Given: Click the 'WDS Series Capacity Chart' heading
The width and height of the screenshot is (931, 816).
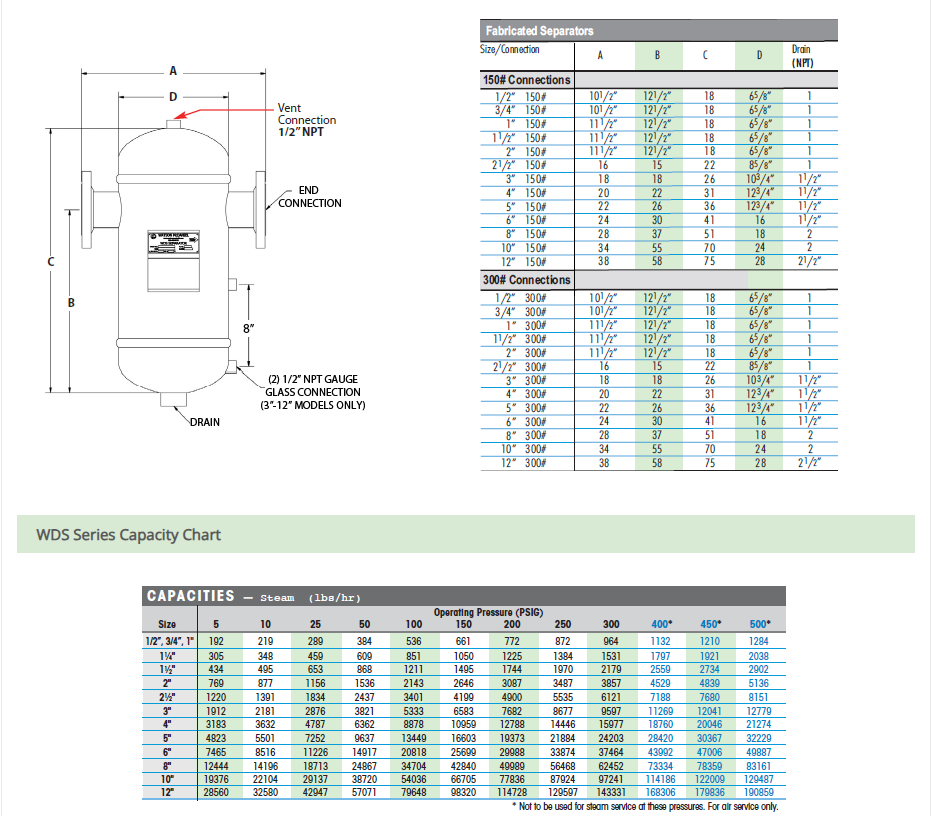Looking at the screenshot, I should pyautogui.click(x=129, y=535).
